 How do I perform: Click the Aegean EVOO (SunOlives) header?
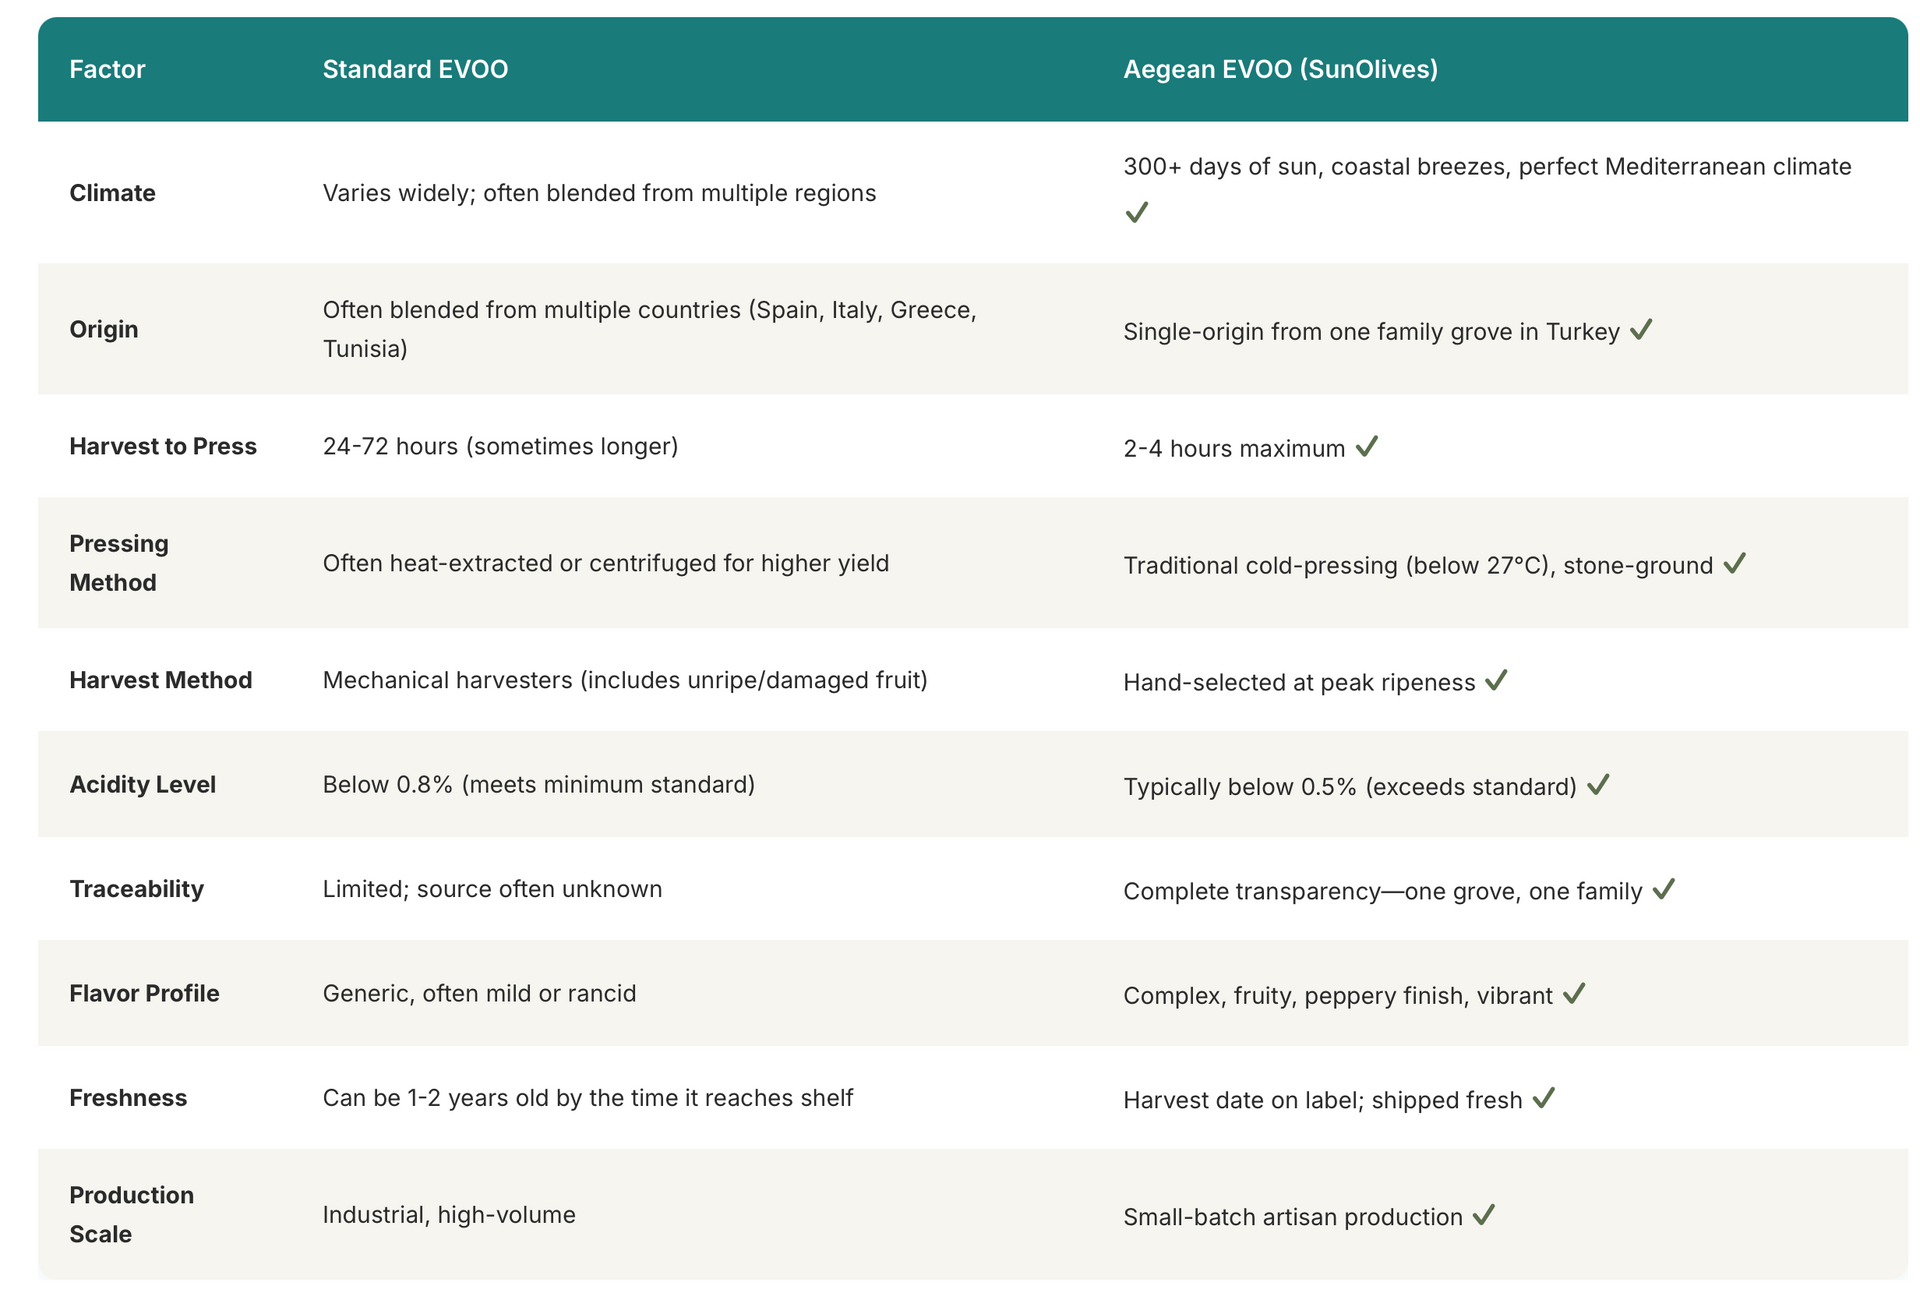(1280, 69)
